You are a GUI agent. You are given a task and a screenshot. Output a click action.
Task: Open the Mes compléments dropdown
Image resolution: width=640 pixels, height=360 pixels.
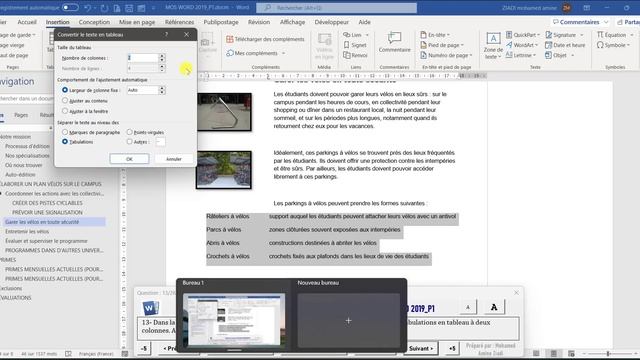pyautogui.click(x=256, y=53)
